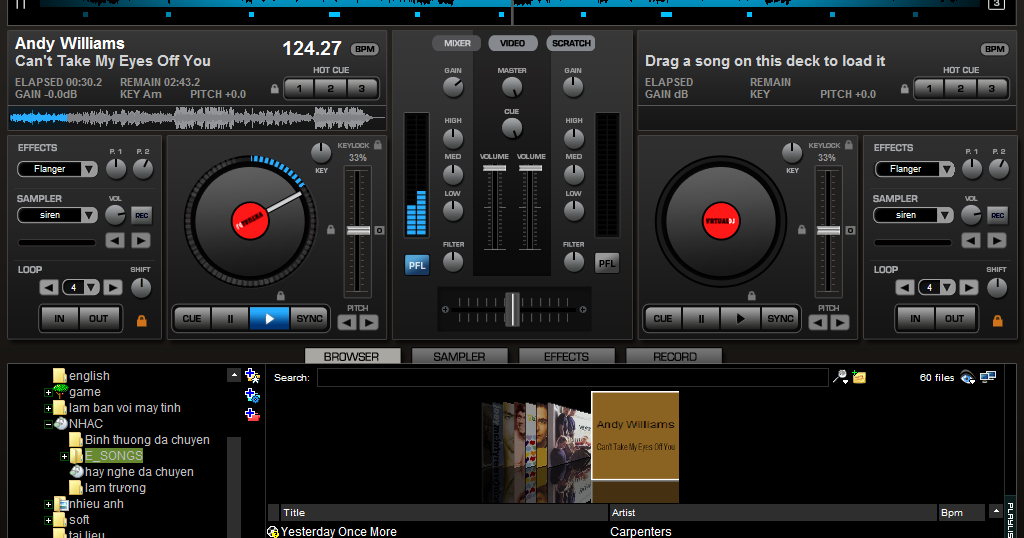Image resolution: width=1024 pixels, height=538 pixels.
Task: Click right deck sampler REC button
Action: pyautogui.click(x=997, y=215)
